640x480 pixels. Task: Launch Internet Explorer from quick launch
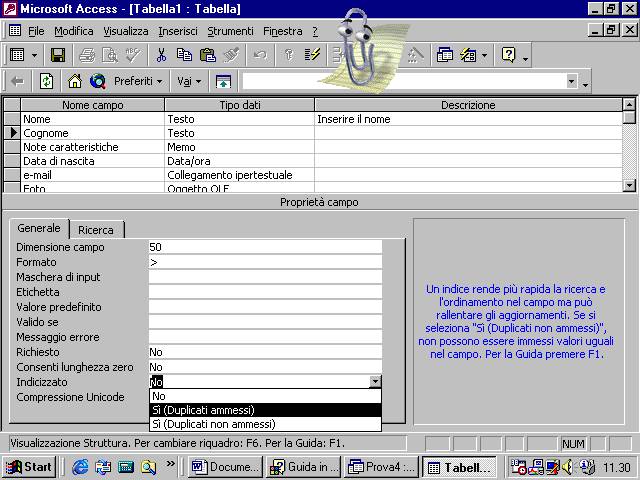80,467
